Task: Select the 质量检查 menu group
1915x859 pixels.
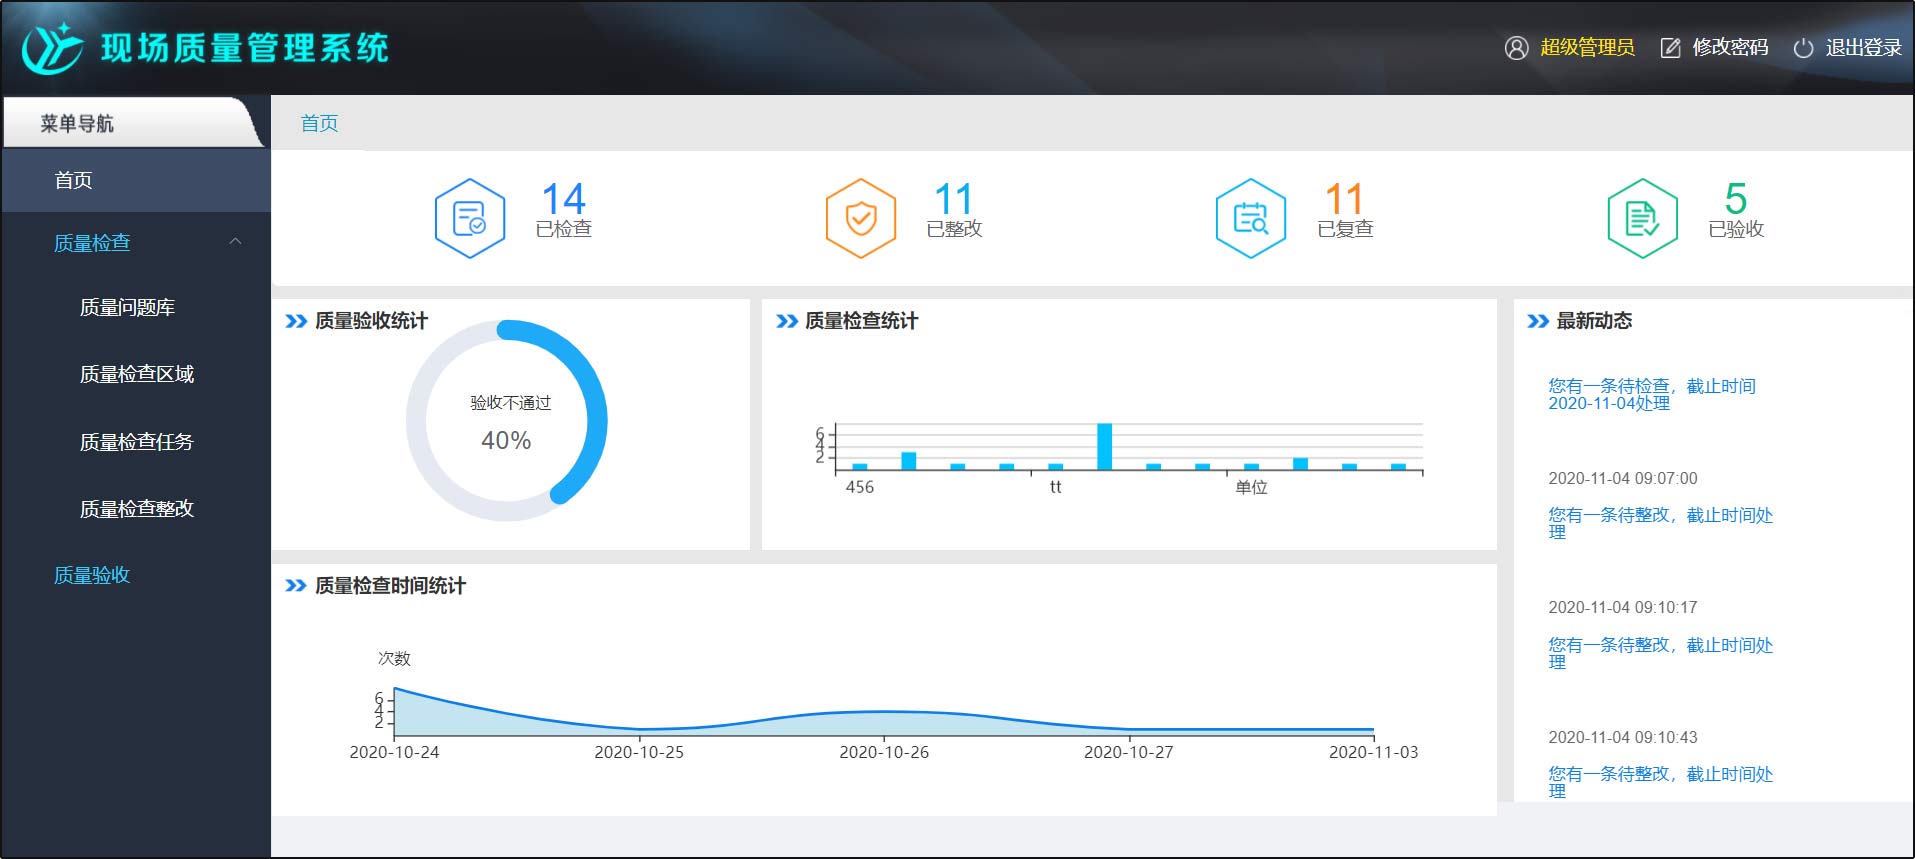Action: point(136,243)
